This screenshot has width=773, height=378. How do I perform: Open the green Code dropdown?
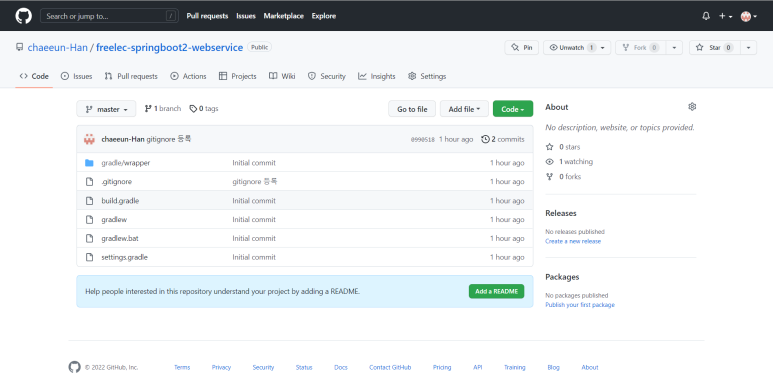[x=513, y=109]
